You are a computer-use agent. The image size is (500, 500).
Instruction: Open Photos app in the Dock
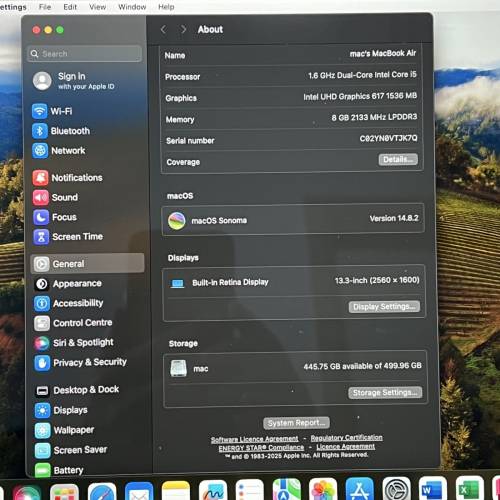(322, 489)
